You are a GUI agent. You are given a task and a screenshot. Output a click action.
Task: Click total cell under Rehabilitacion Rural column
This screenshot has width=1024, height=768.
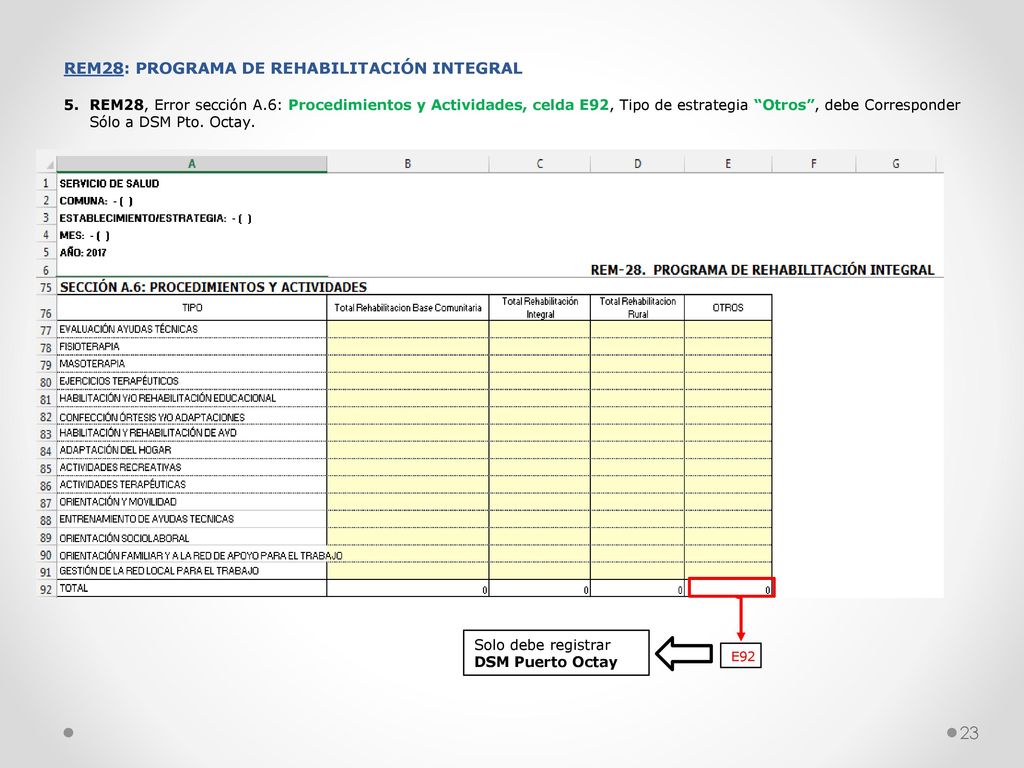(637, 588)
